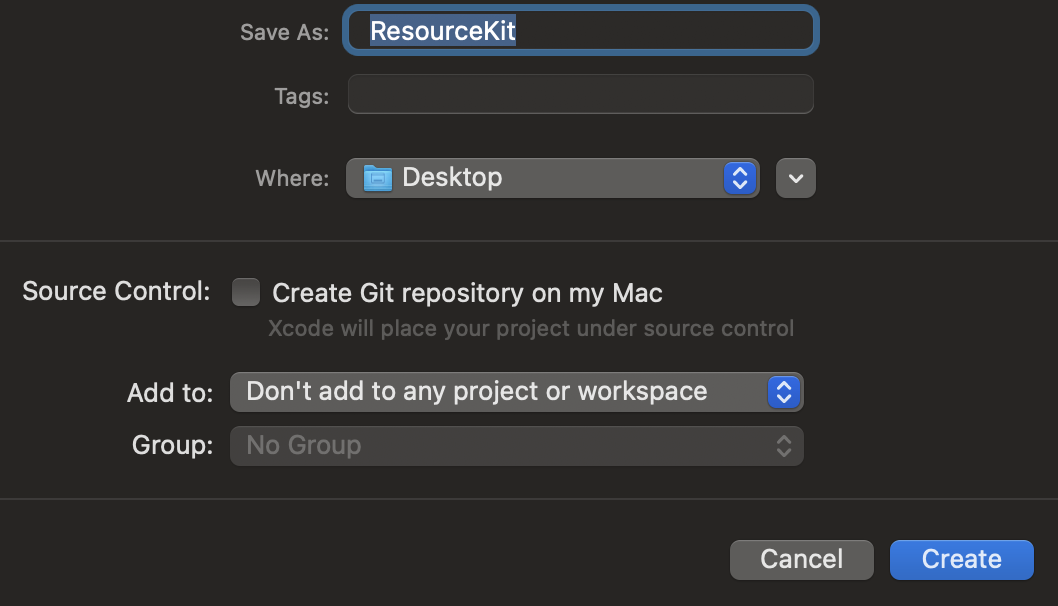Click the 'Xcode will place your project under source control' text

531,329
